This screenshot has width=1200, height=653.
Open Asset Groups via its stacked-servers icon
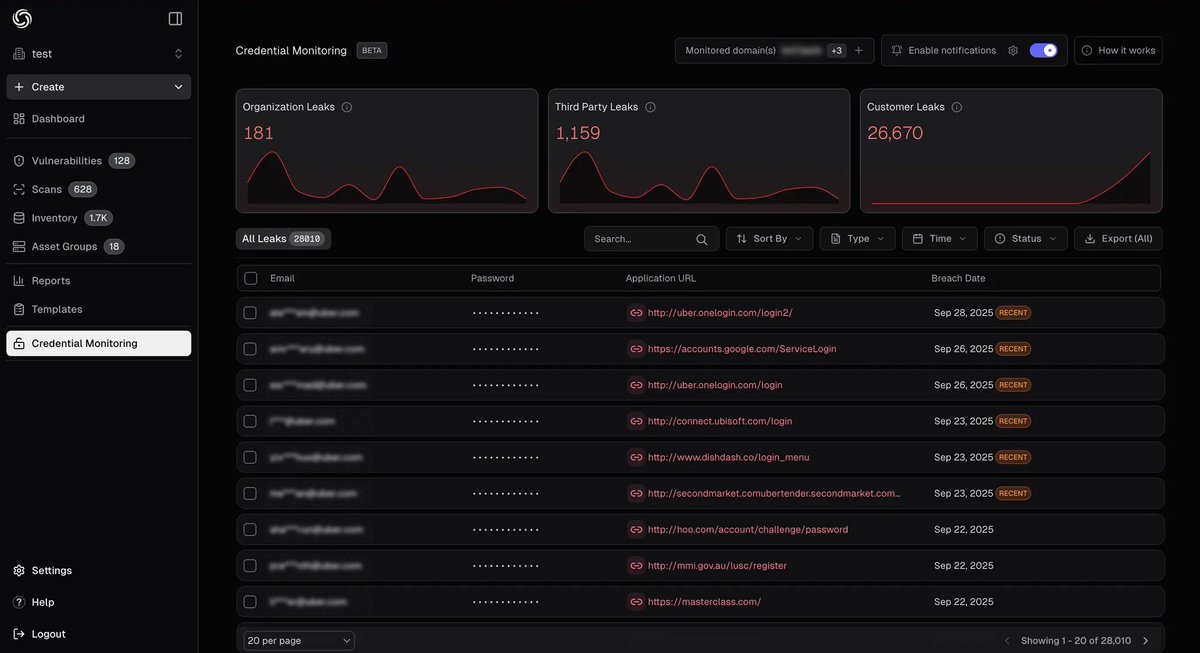click(x=17, y=245)
